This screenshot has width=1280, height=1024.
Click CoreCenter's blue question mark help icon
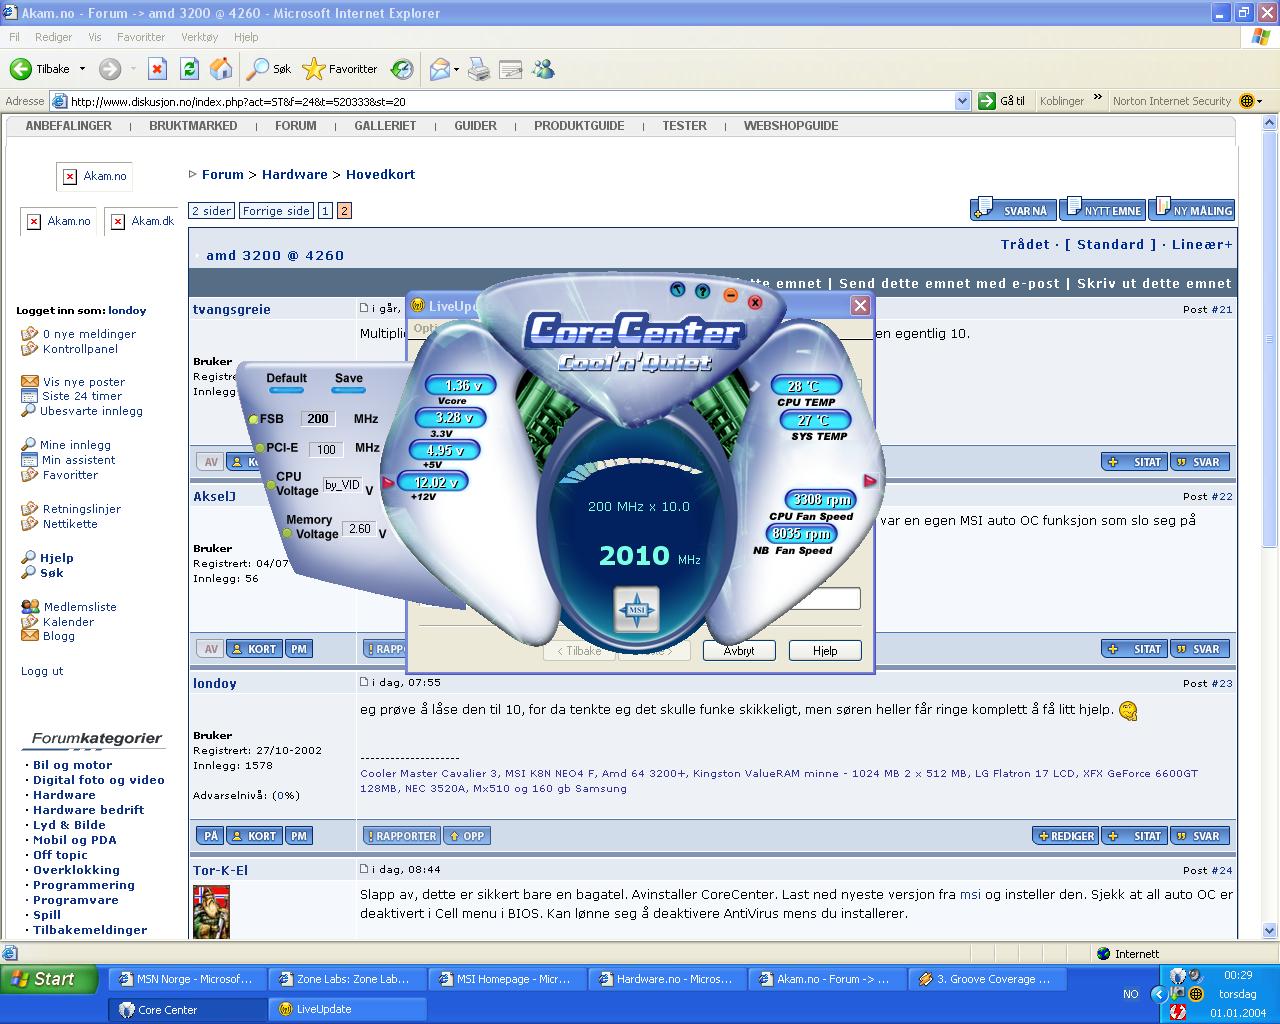702,291
